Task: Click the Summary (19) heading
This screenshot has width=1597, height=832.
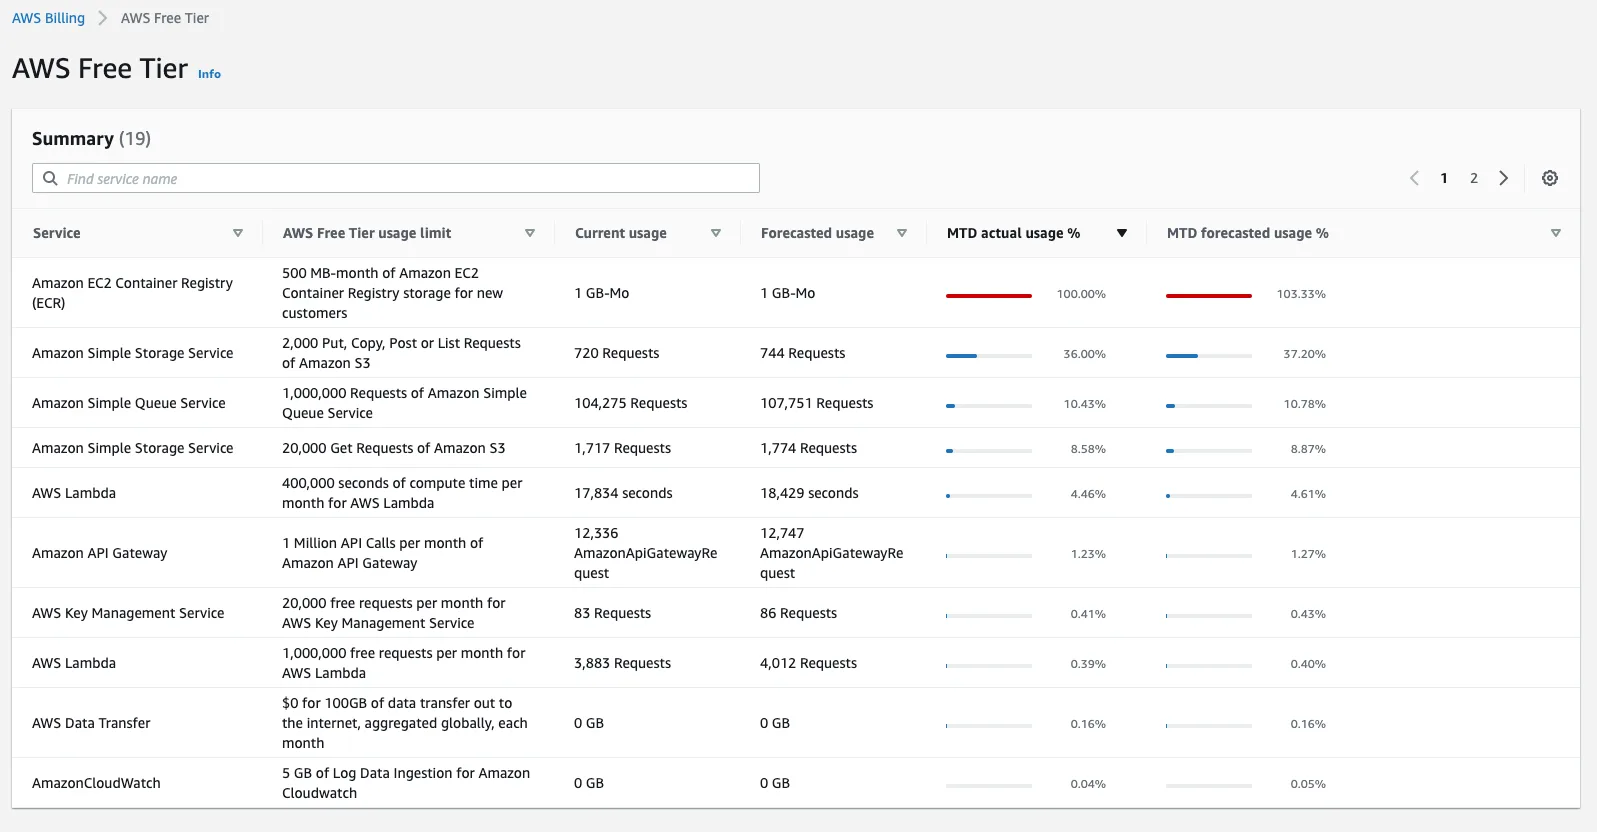Action: 91,138
